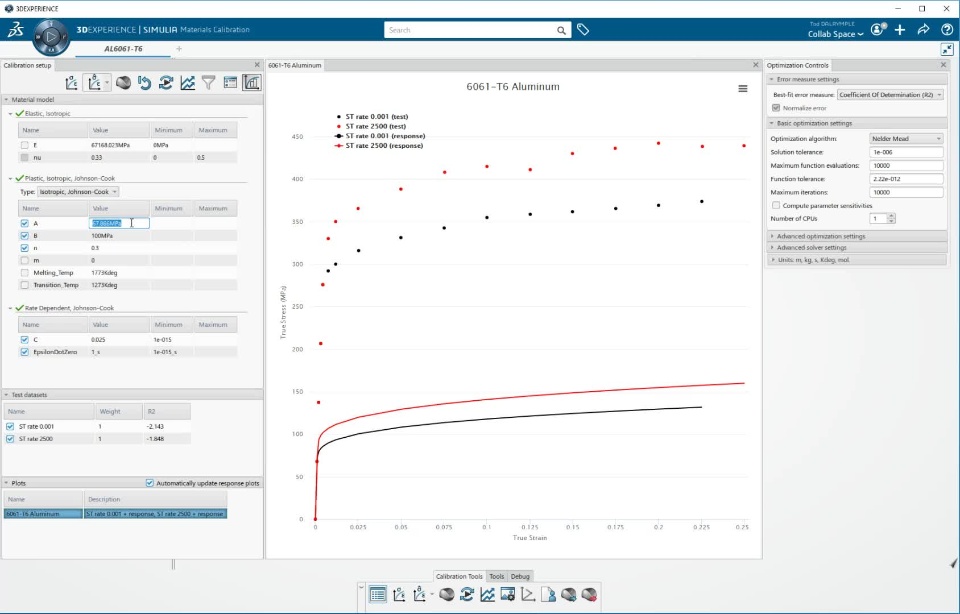Click the material blob with blue arrow icon
This screenshot has width=960, height=614.
pos(569,594)
